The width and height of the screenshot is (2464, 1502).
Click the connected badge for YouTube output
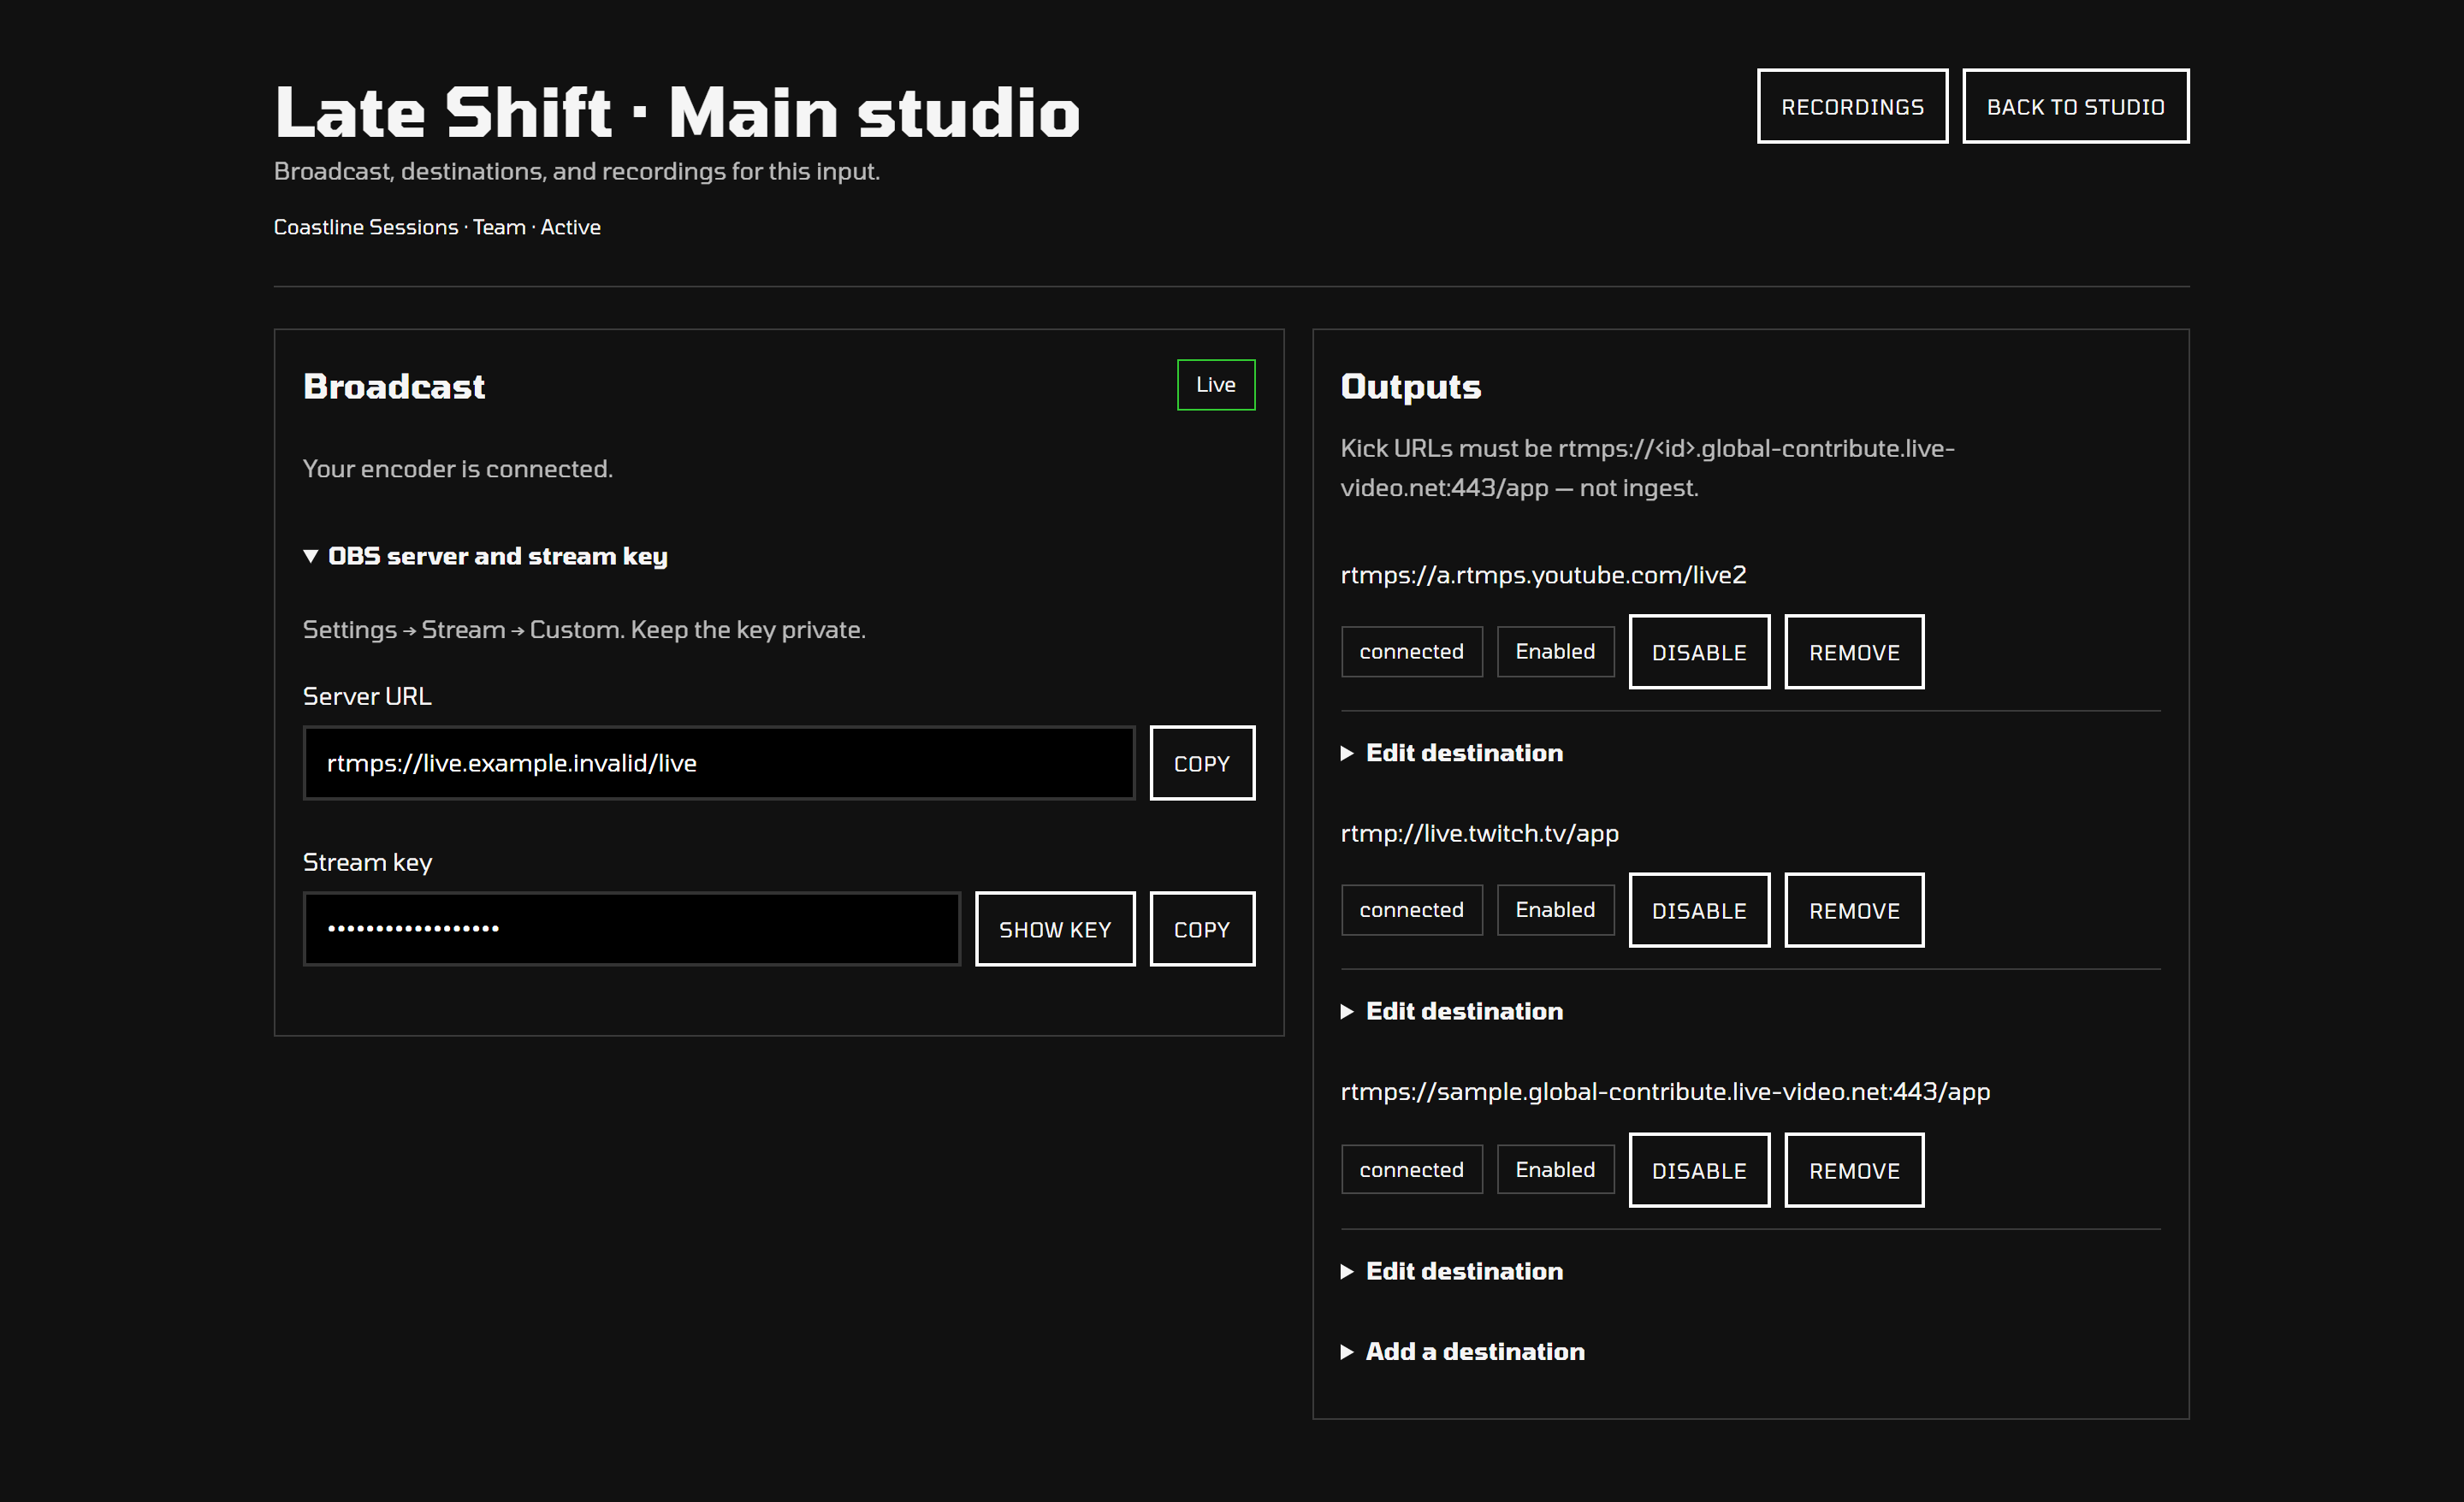[1411, 652]
